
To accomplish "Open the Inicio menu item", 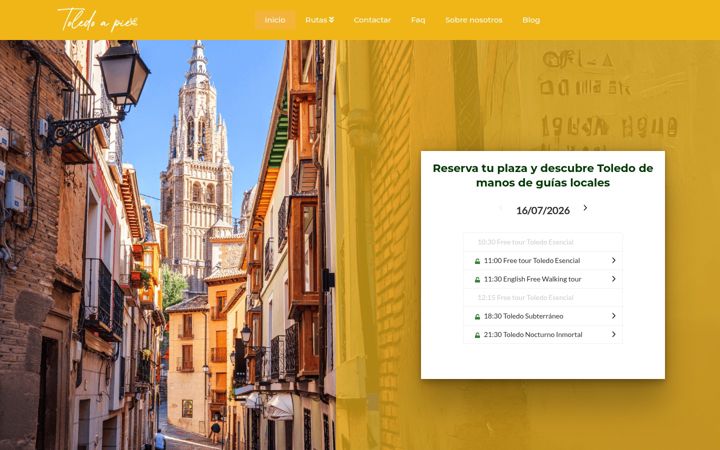I will click(275, 20).
